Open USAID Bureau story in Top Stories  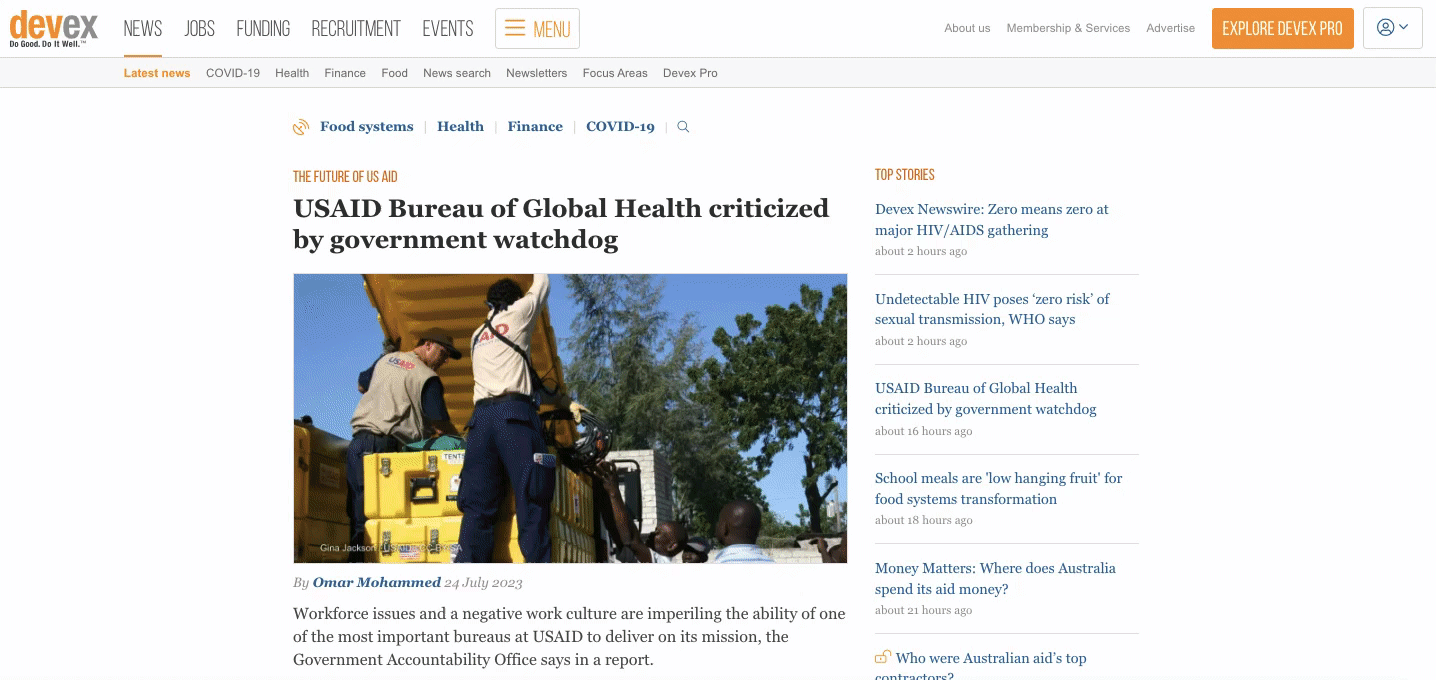coord(986,398)
